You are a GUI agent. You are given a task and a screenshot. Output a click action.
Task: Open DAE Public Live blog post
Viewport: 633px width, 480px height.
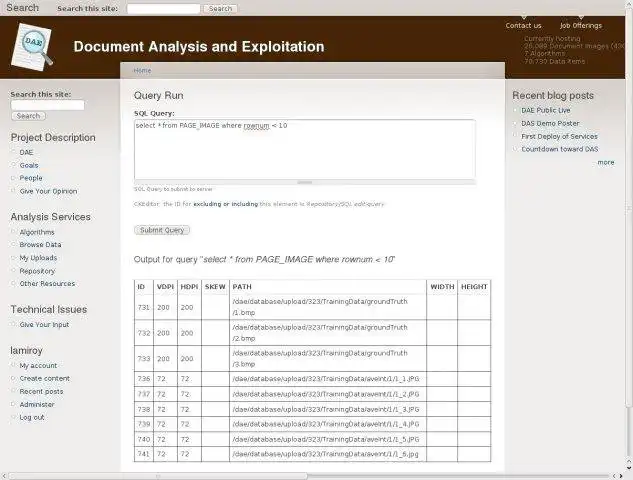click(x=545, y=110)
